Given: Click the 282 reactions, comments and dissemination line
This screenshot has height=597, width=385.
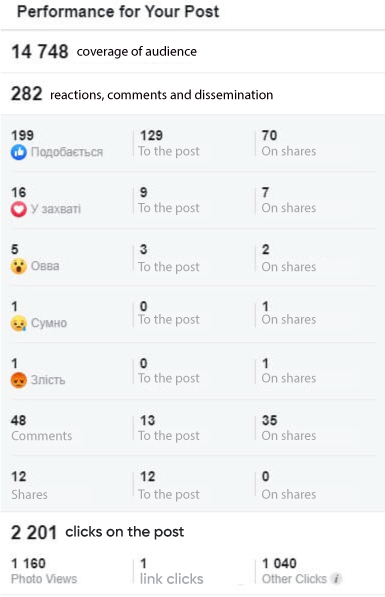Looking at the screenshot, I should [x=192, y=94].
